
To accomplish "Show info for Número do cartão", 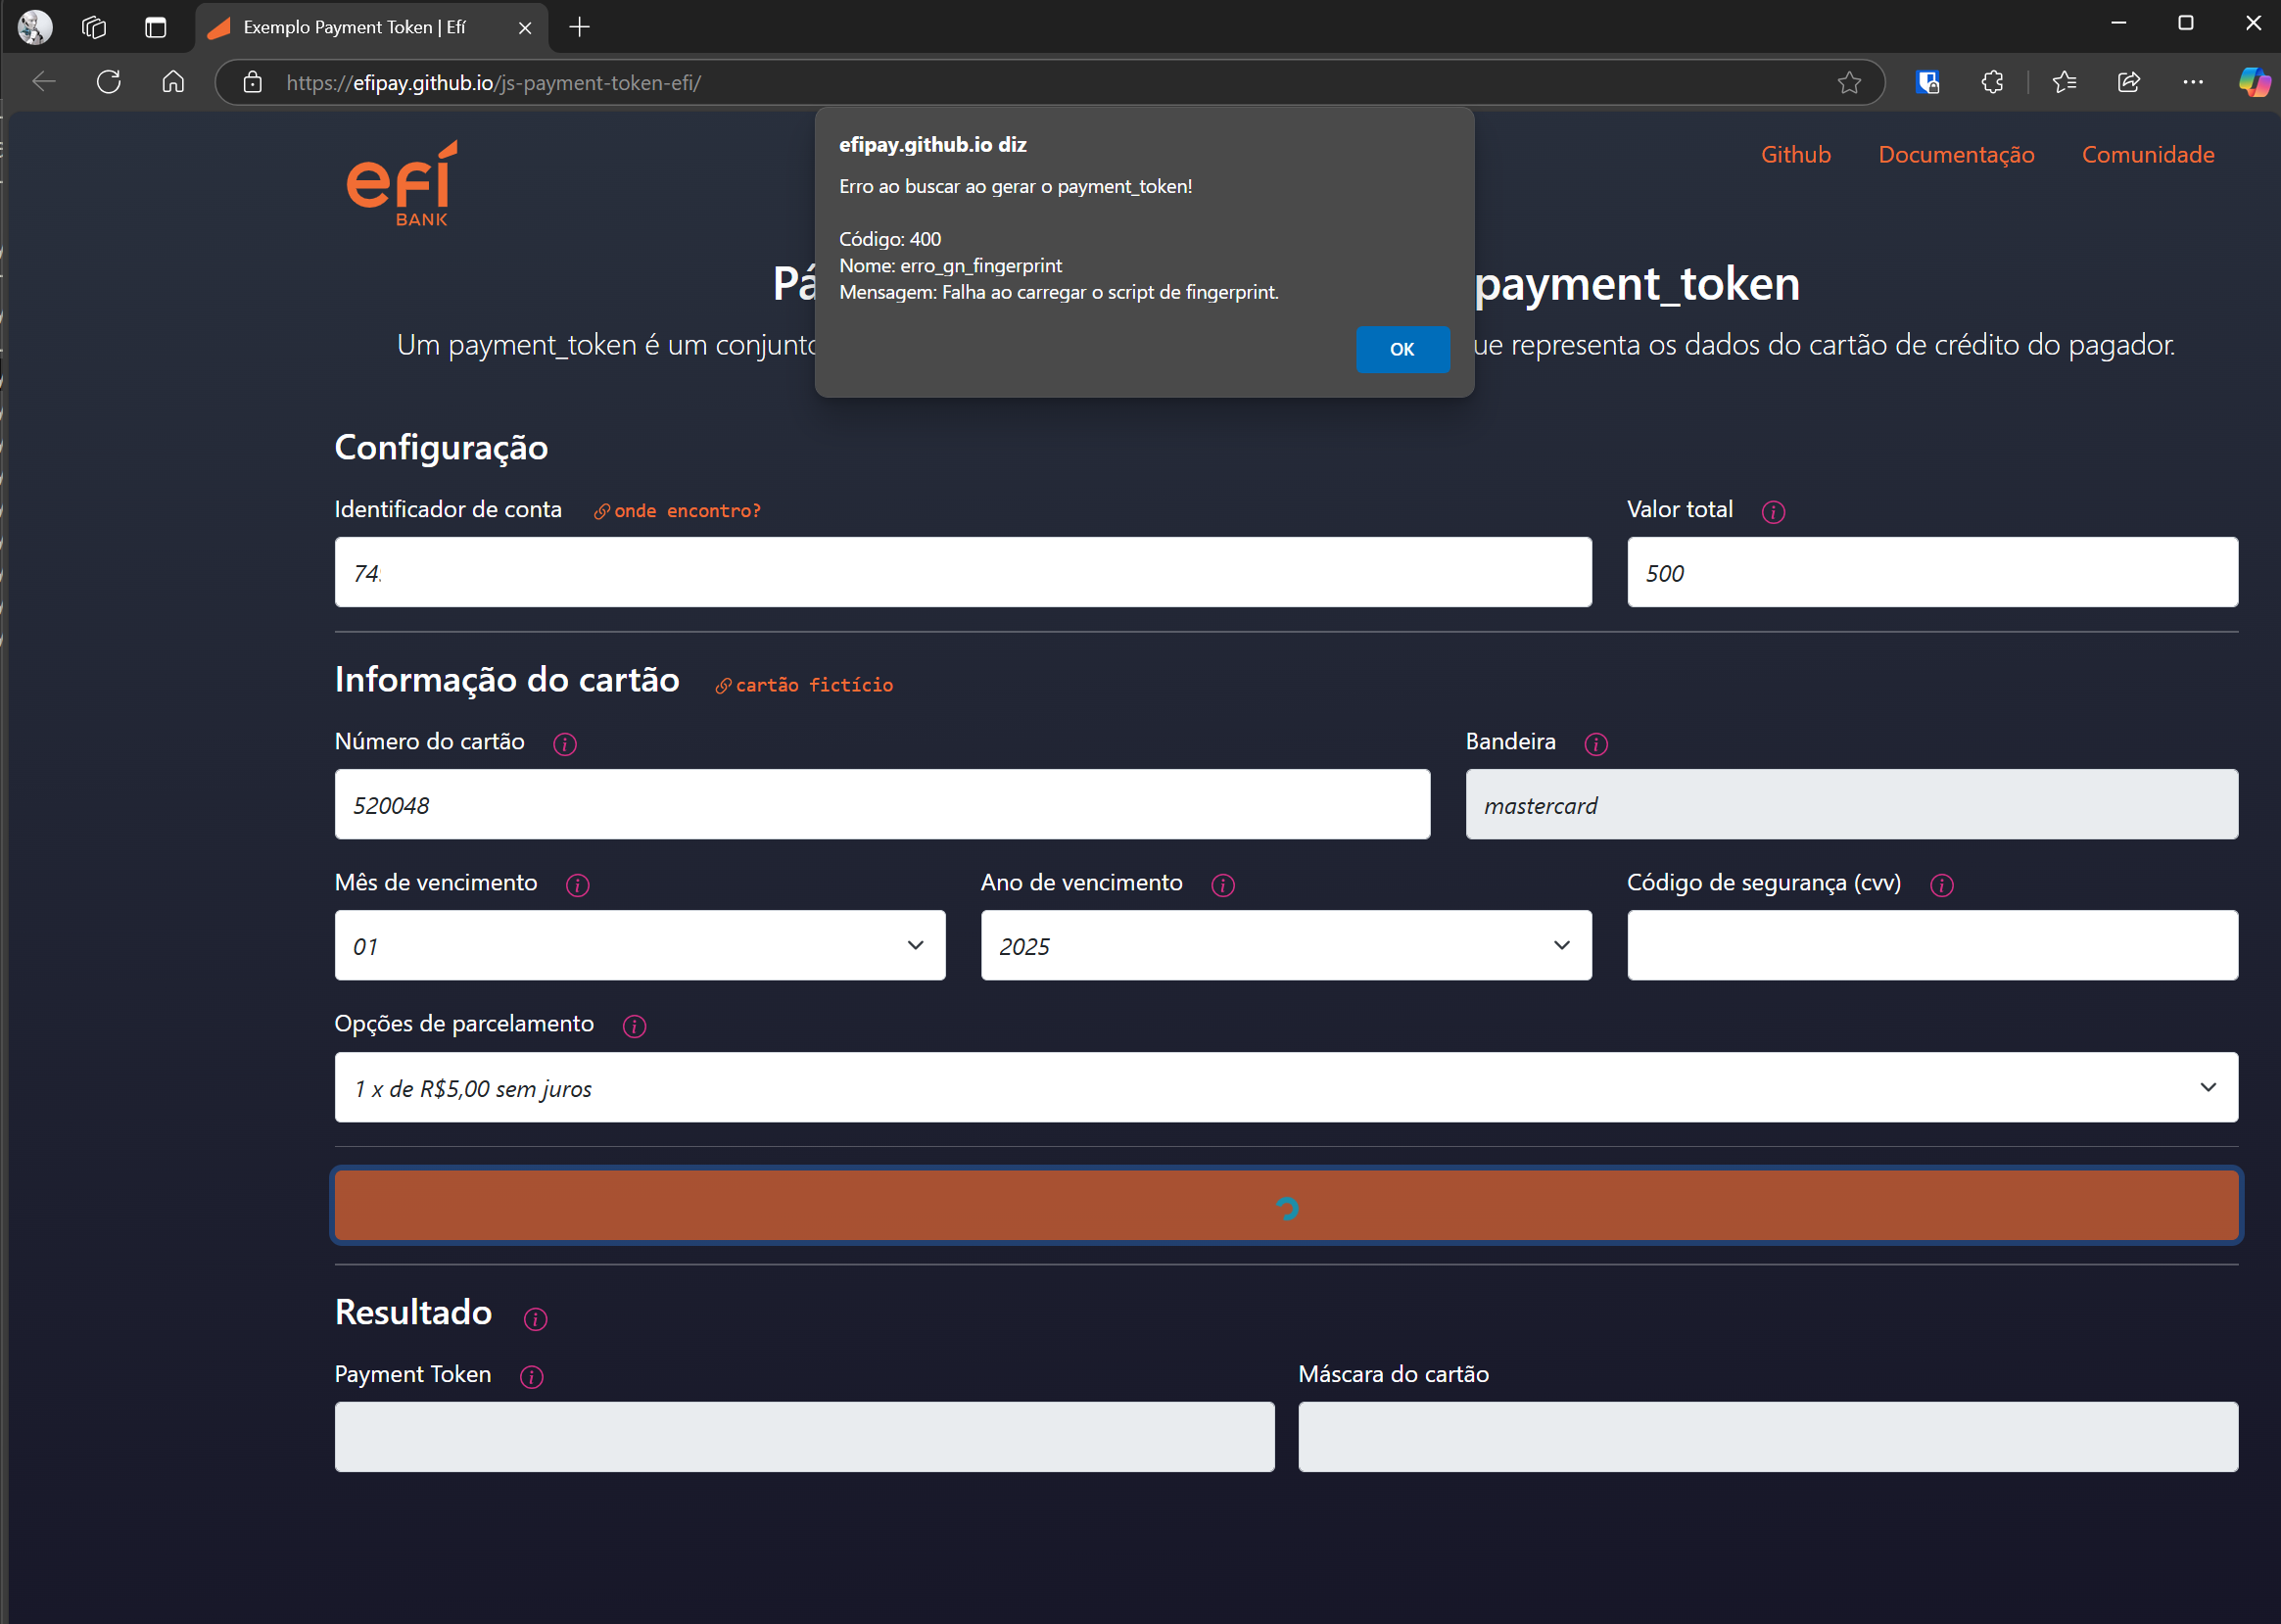I will point(565,744).
